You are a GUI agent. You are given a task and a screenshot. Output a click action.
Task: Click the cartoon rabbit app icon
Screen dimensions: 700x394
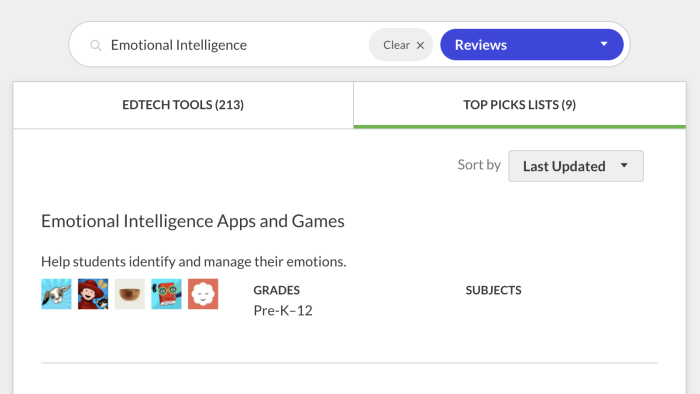(56, 294)
